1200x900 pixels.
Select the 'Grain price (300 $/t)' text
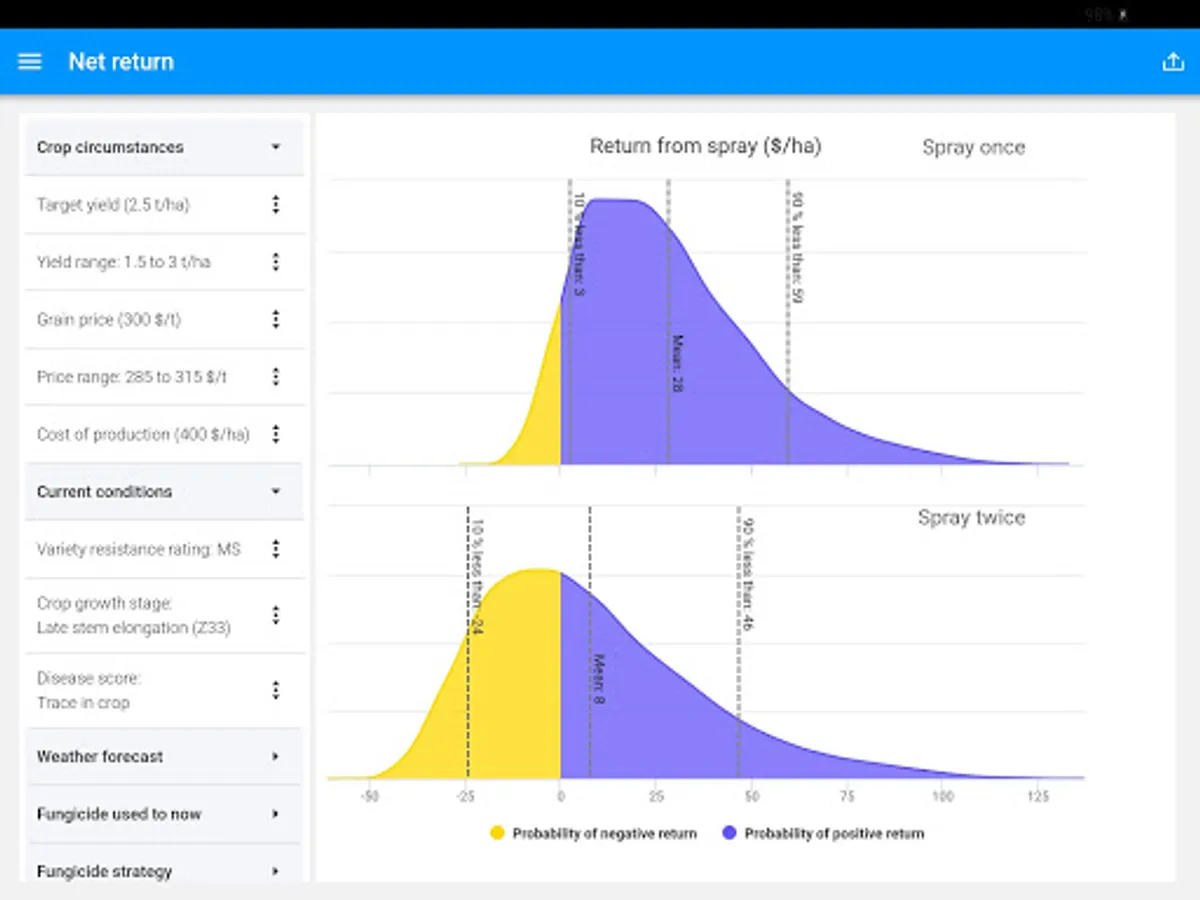click(109, 320)
